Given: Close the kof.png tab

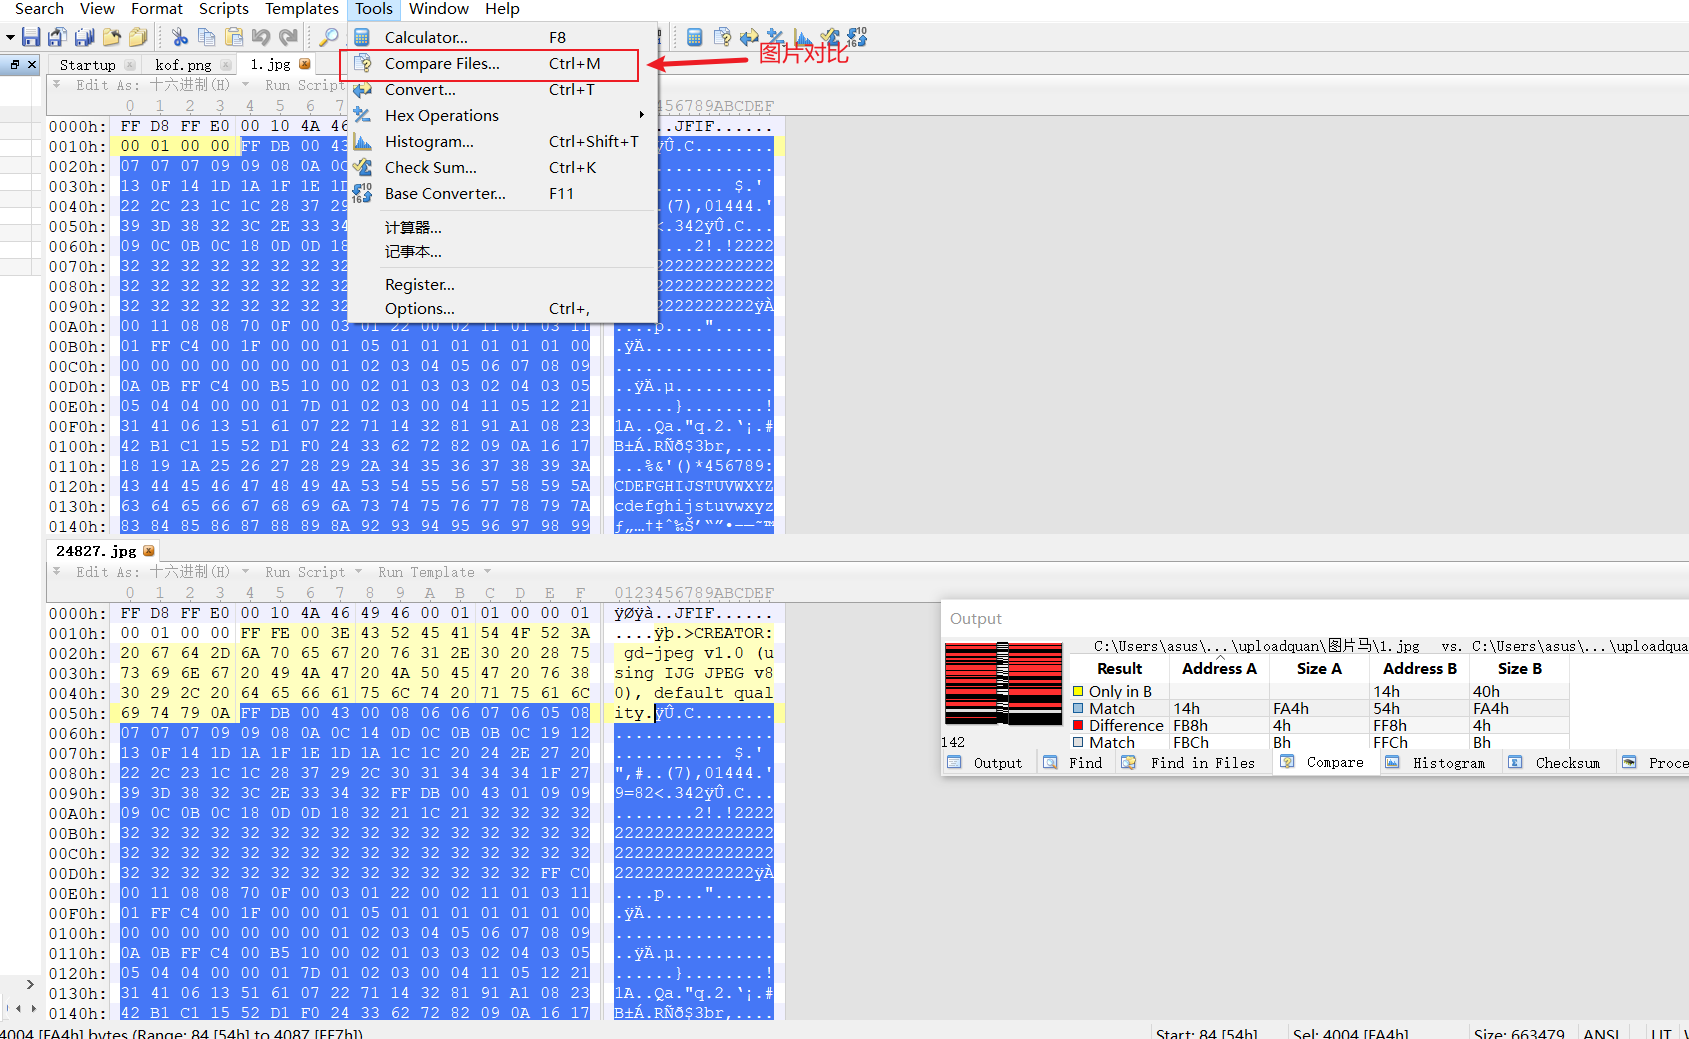Looking at the screenshot, I should coord(226,65).
